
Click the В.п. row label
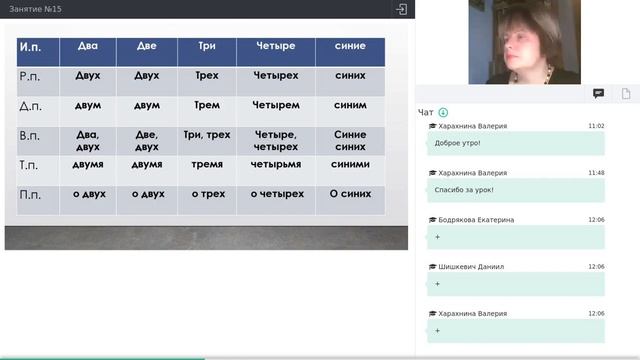pos(30,136)
